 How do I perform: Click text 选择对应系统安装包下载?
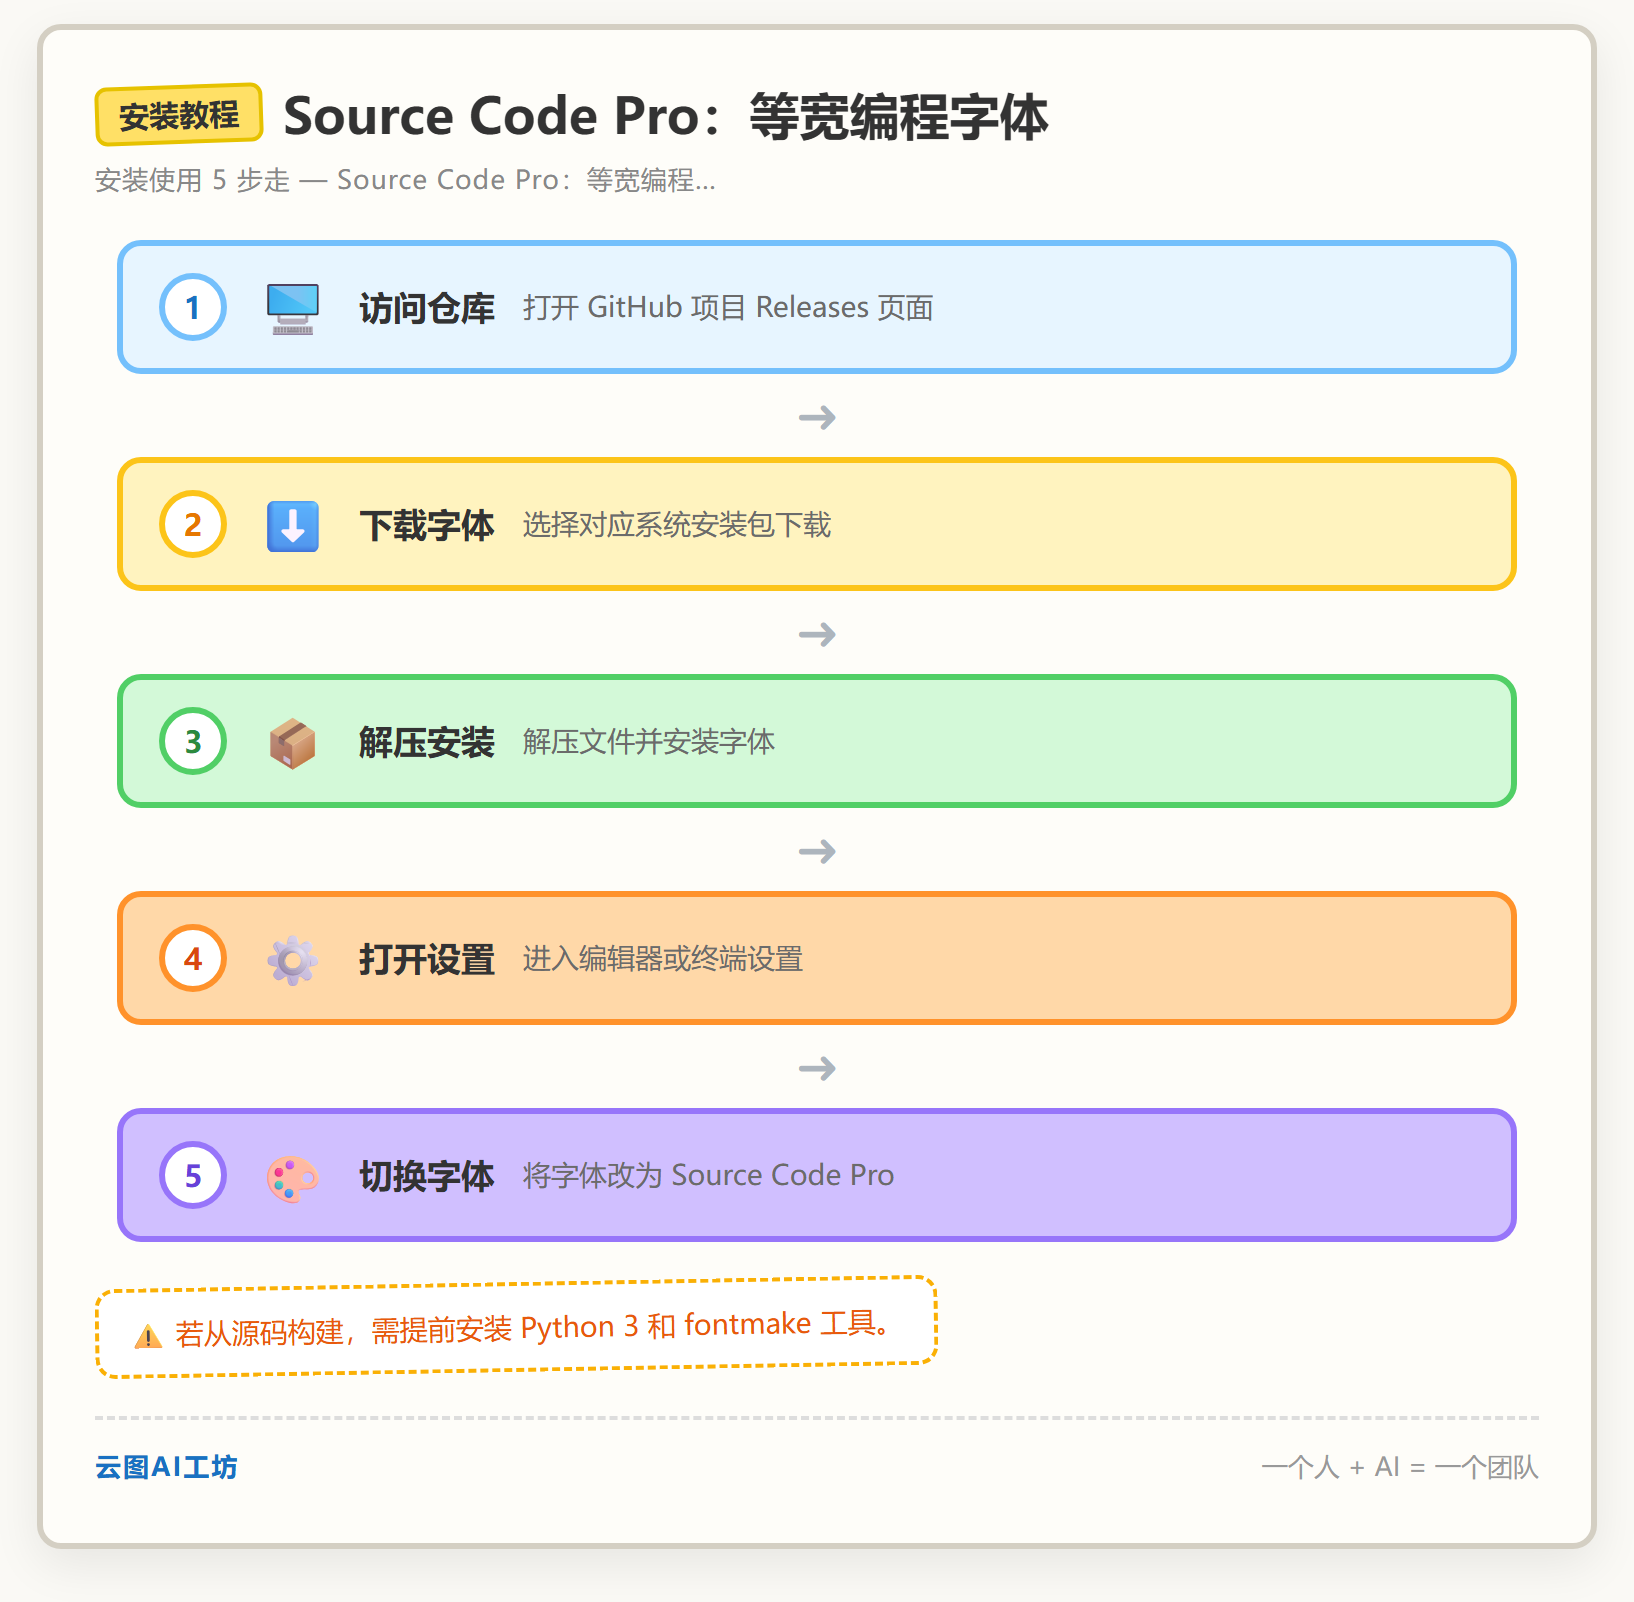click(677, 525)
